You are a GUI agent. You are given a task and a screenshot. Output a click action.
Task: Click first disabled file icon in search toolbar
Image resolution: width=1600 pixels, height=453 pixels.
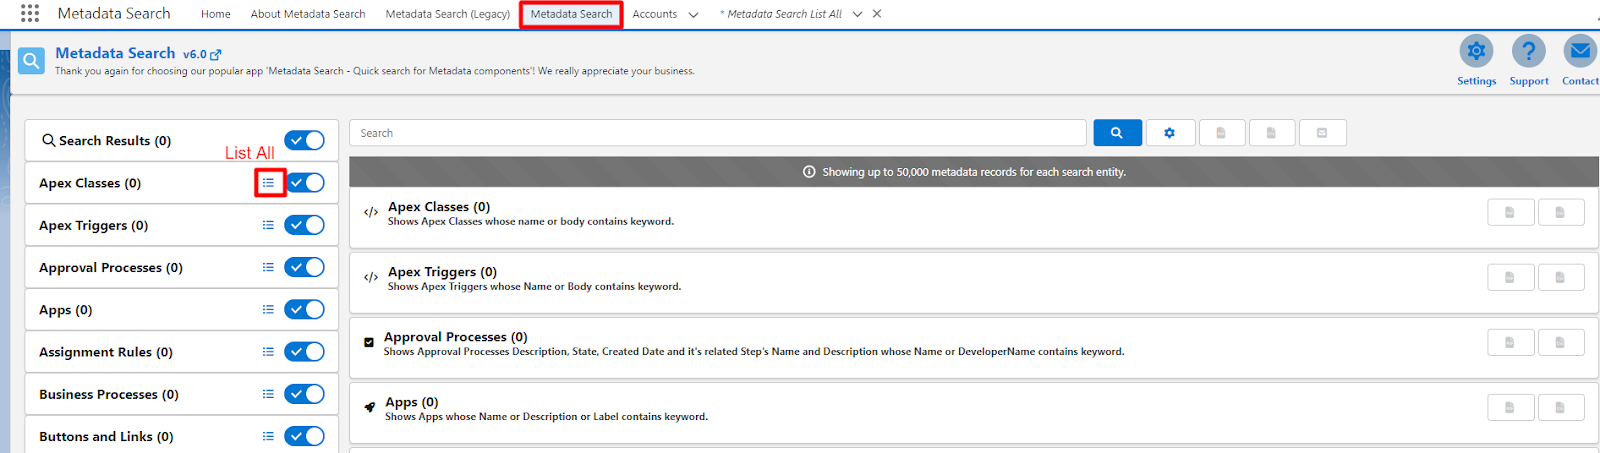[1221, 133]
